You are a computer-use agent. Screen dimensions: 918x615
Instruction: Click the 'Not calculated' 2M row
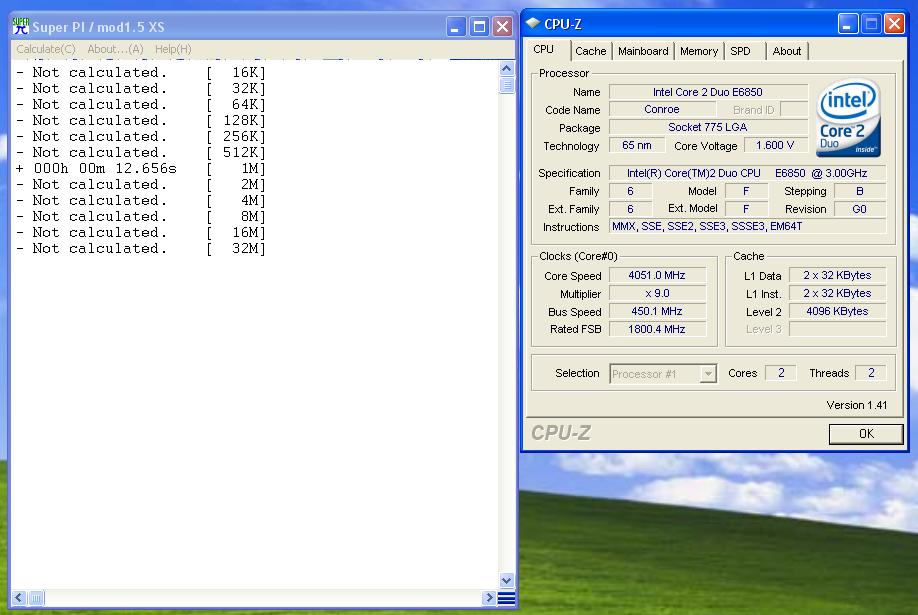[141, 184]
